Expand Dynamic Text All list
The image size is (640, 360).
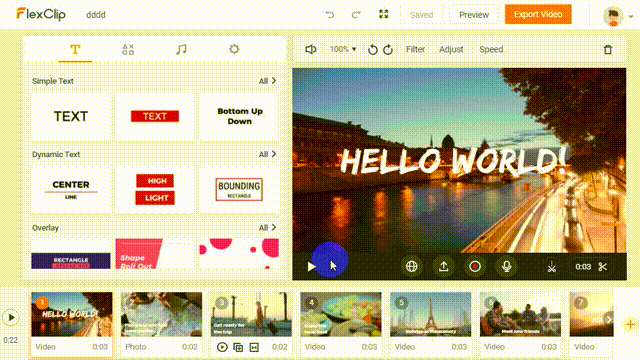tap(267, 154)
